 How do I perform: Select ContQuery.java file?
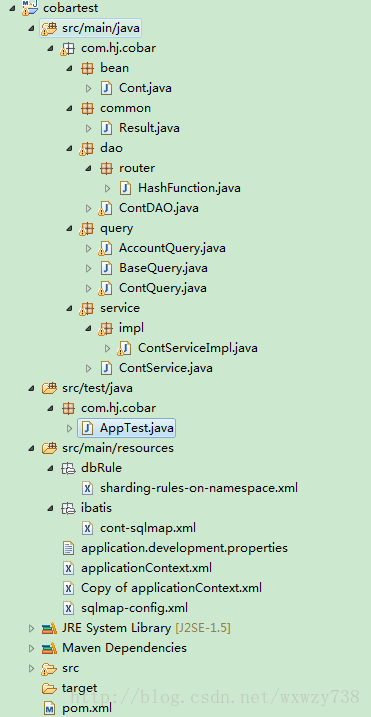[x=162, y=288]
